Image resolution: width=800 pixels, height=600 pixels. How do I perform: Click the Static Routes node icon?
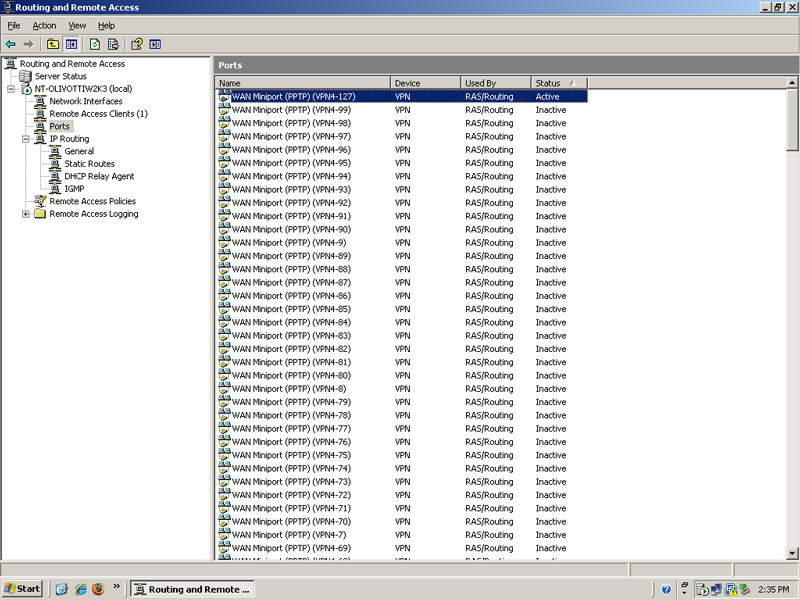click(55, 164)
